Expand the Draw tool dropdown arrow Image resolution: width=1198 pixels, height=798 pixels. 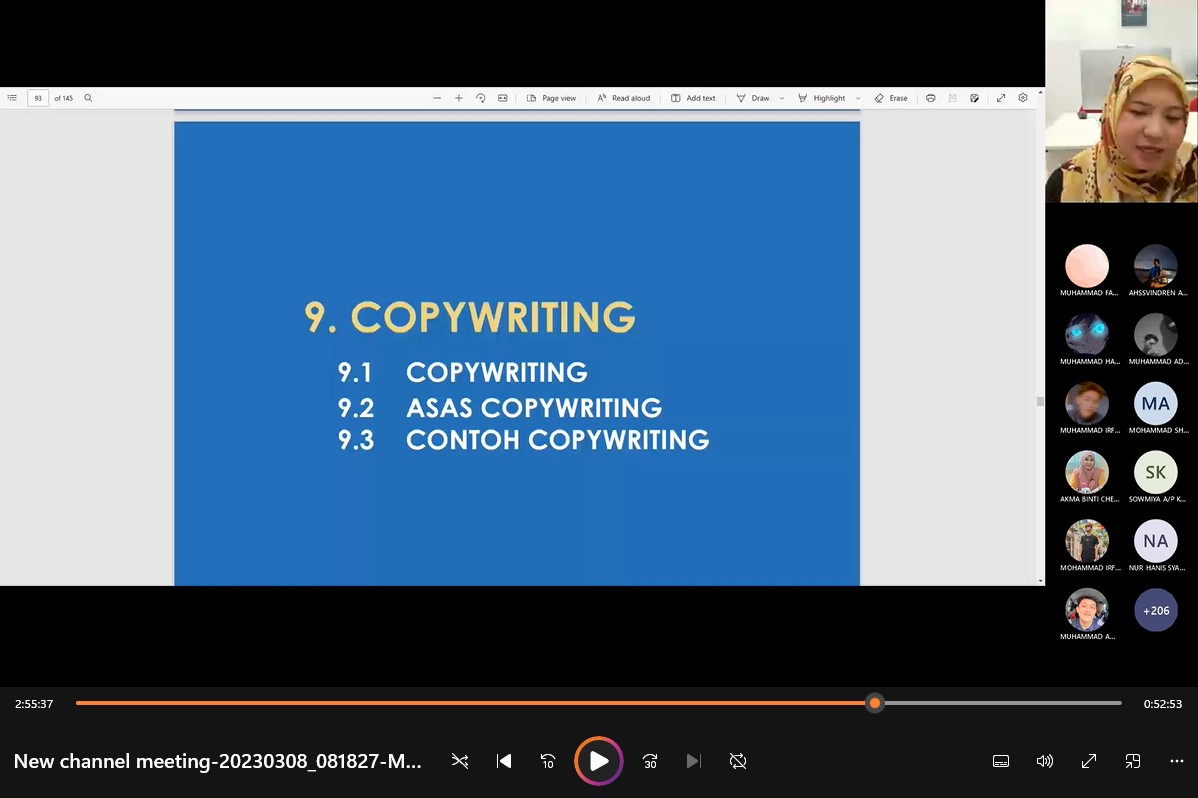click(782, 99)
